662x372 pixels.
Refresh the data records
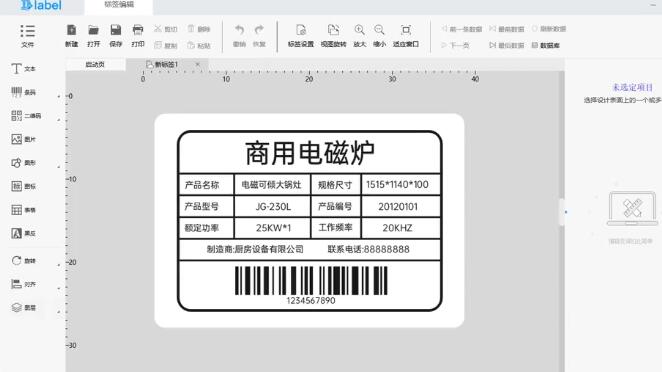(548, 29)
